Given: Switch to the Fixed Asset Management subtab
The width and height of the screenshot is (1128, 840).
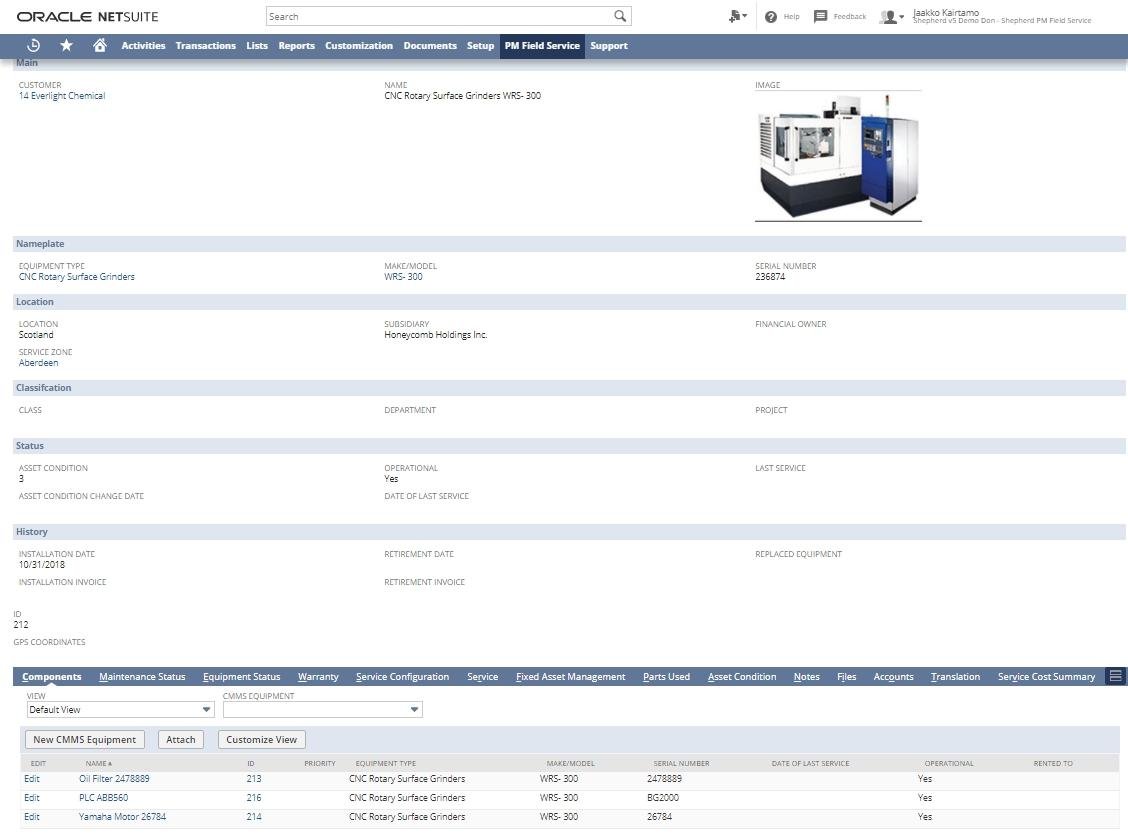Looking at the screenshot, I should coord(570,677).
